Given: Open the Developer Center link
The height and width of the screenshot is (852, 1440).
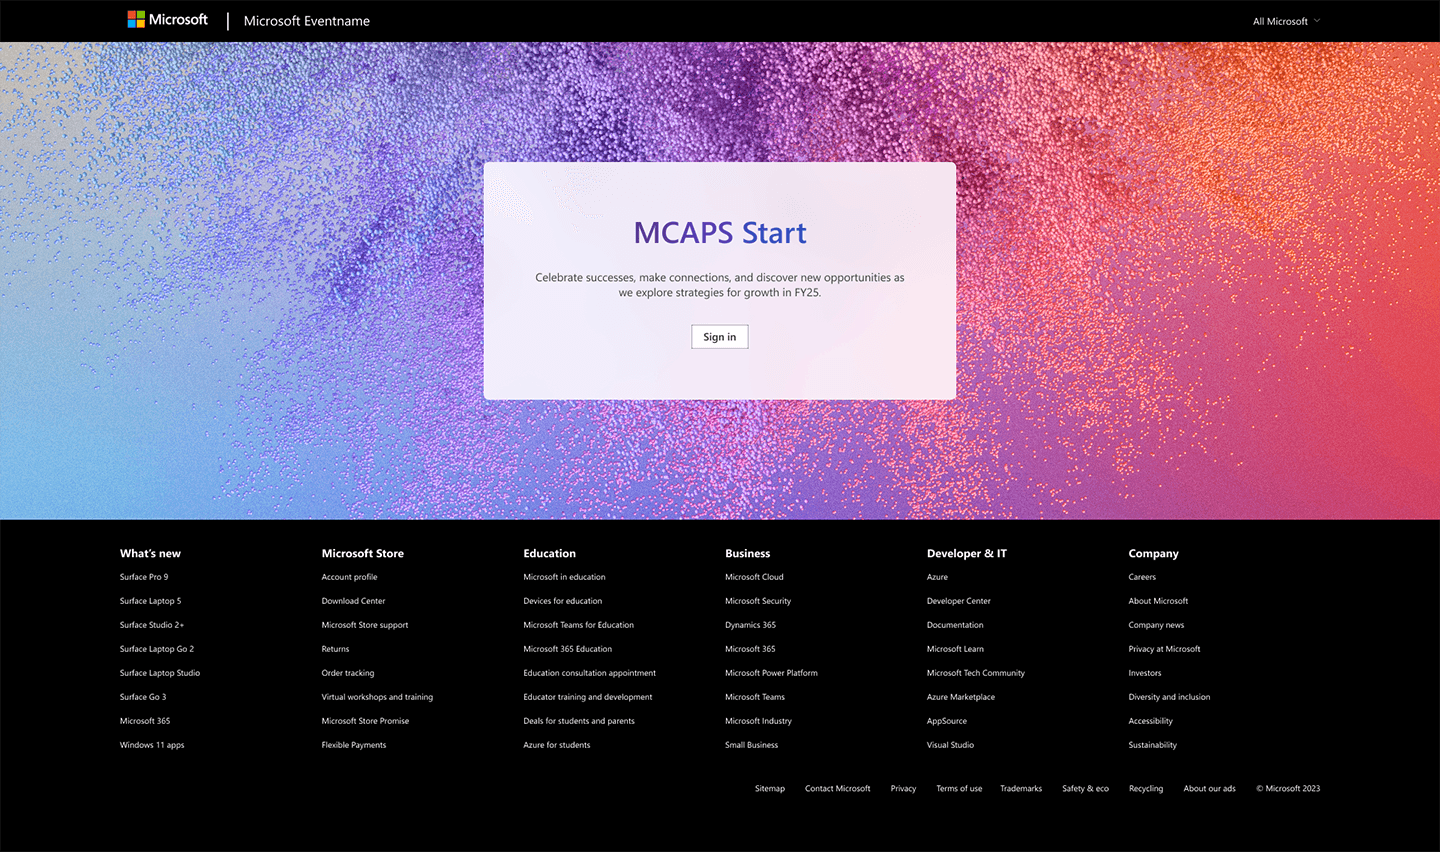Looking at the screenshot, I should point(958,601).
